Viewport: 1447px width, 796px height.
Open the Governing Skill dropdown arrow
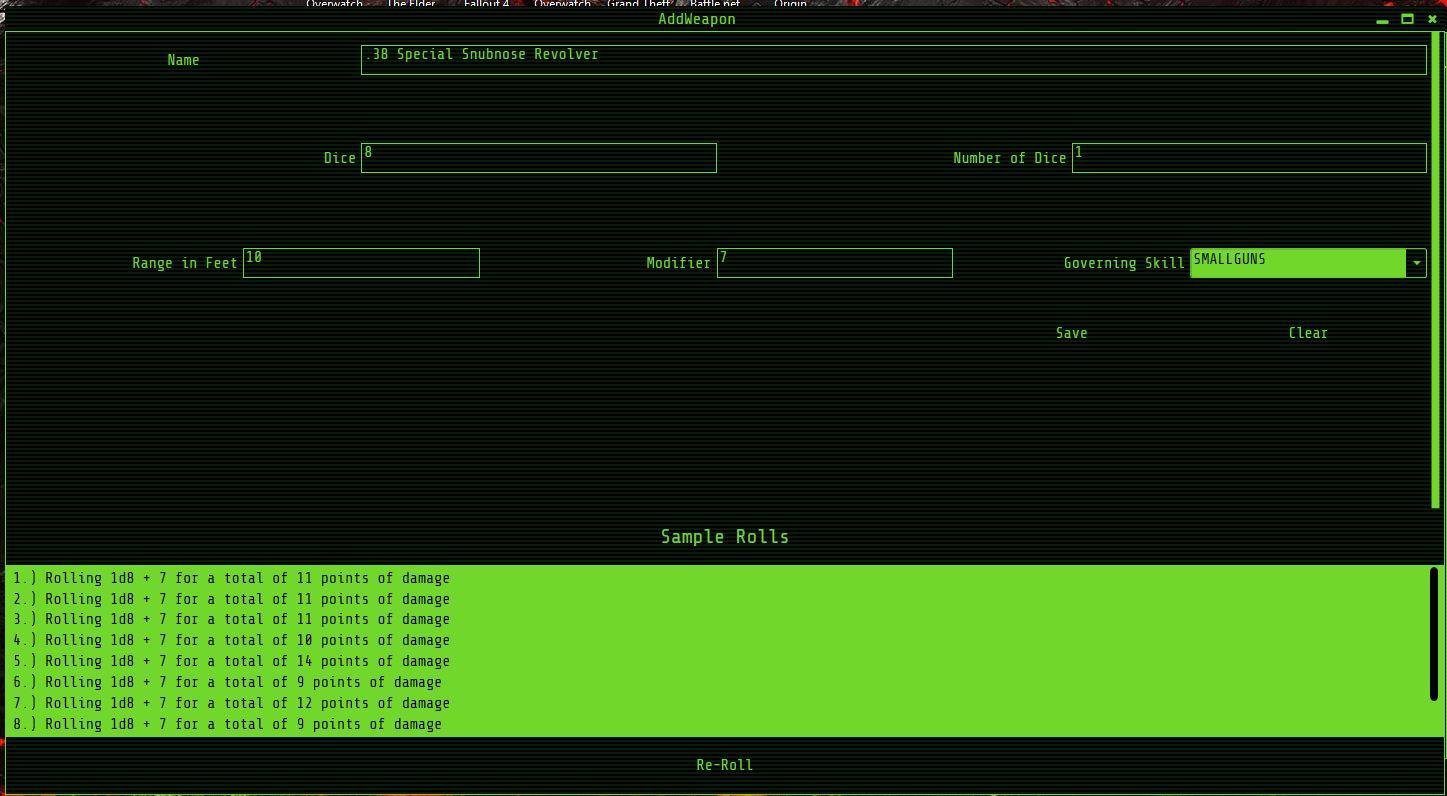click(1417, 263)
